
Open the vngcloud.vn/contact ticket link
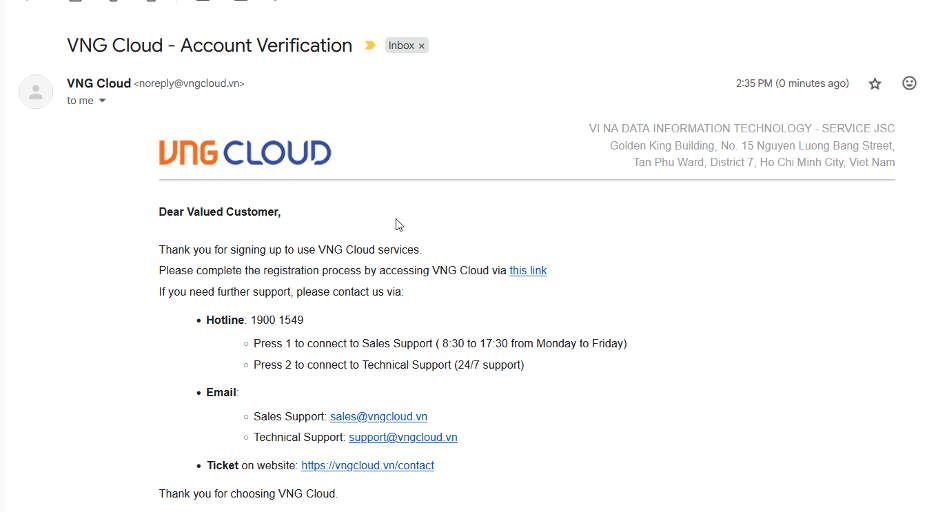pos(367,465)
